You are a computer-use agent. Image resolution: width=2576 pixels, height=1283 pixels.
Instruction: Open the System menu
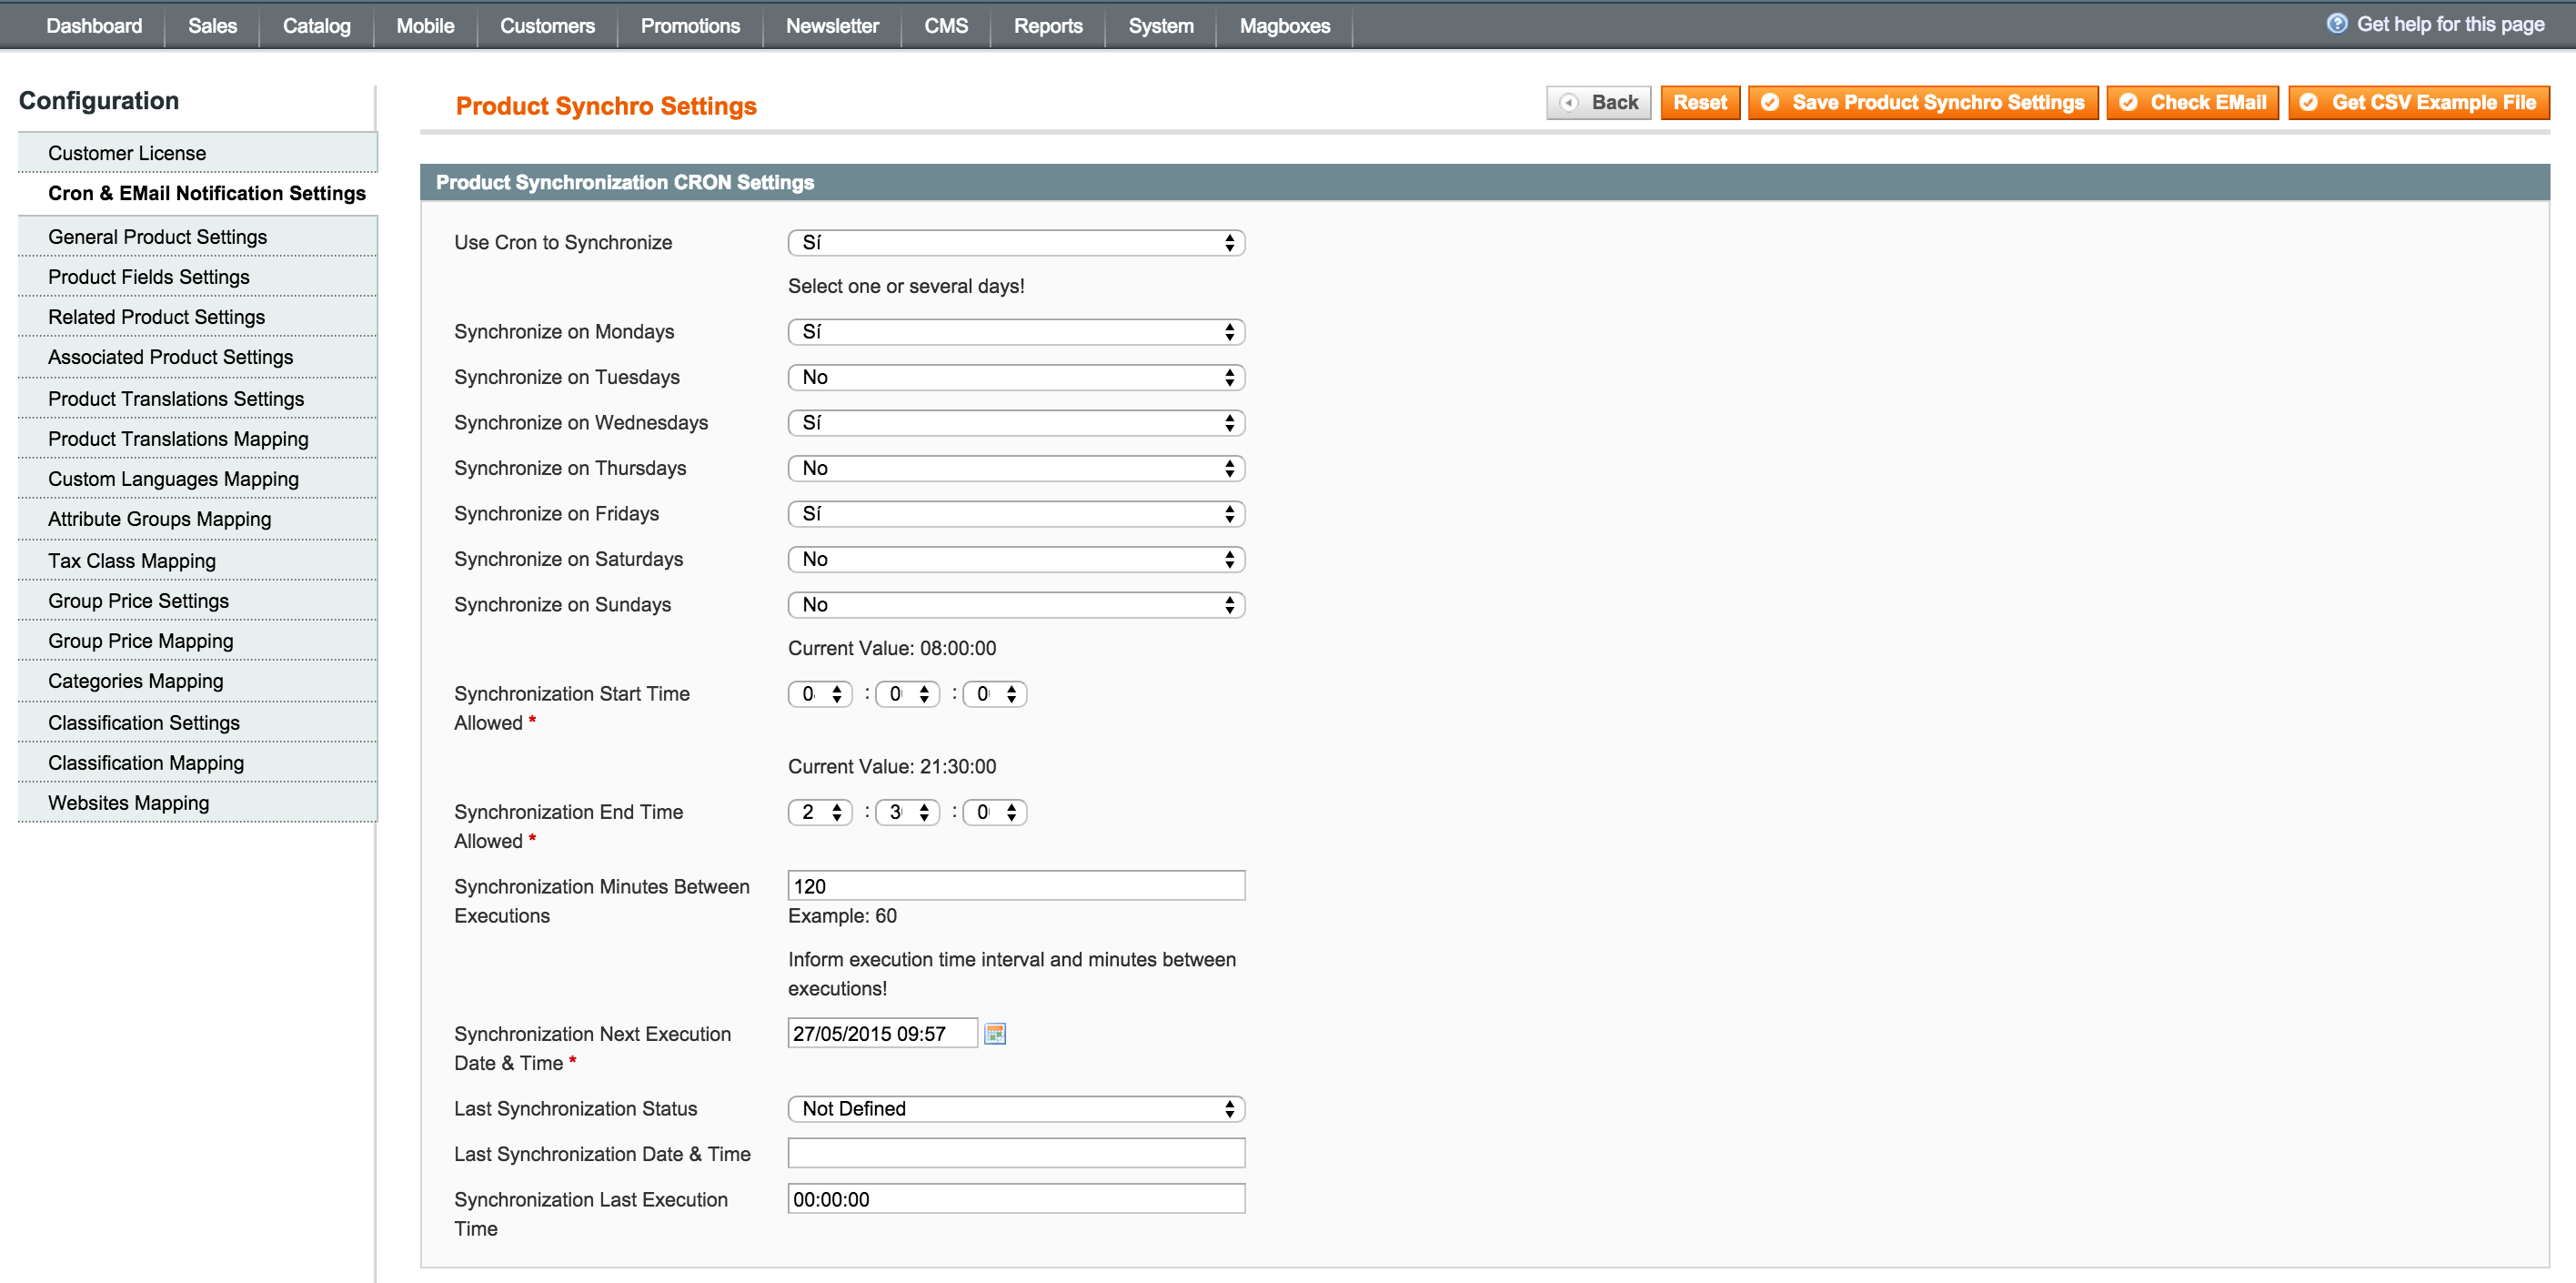(1161, 25)
